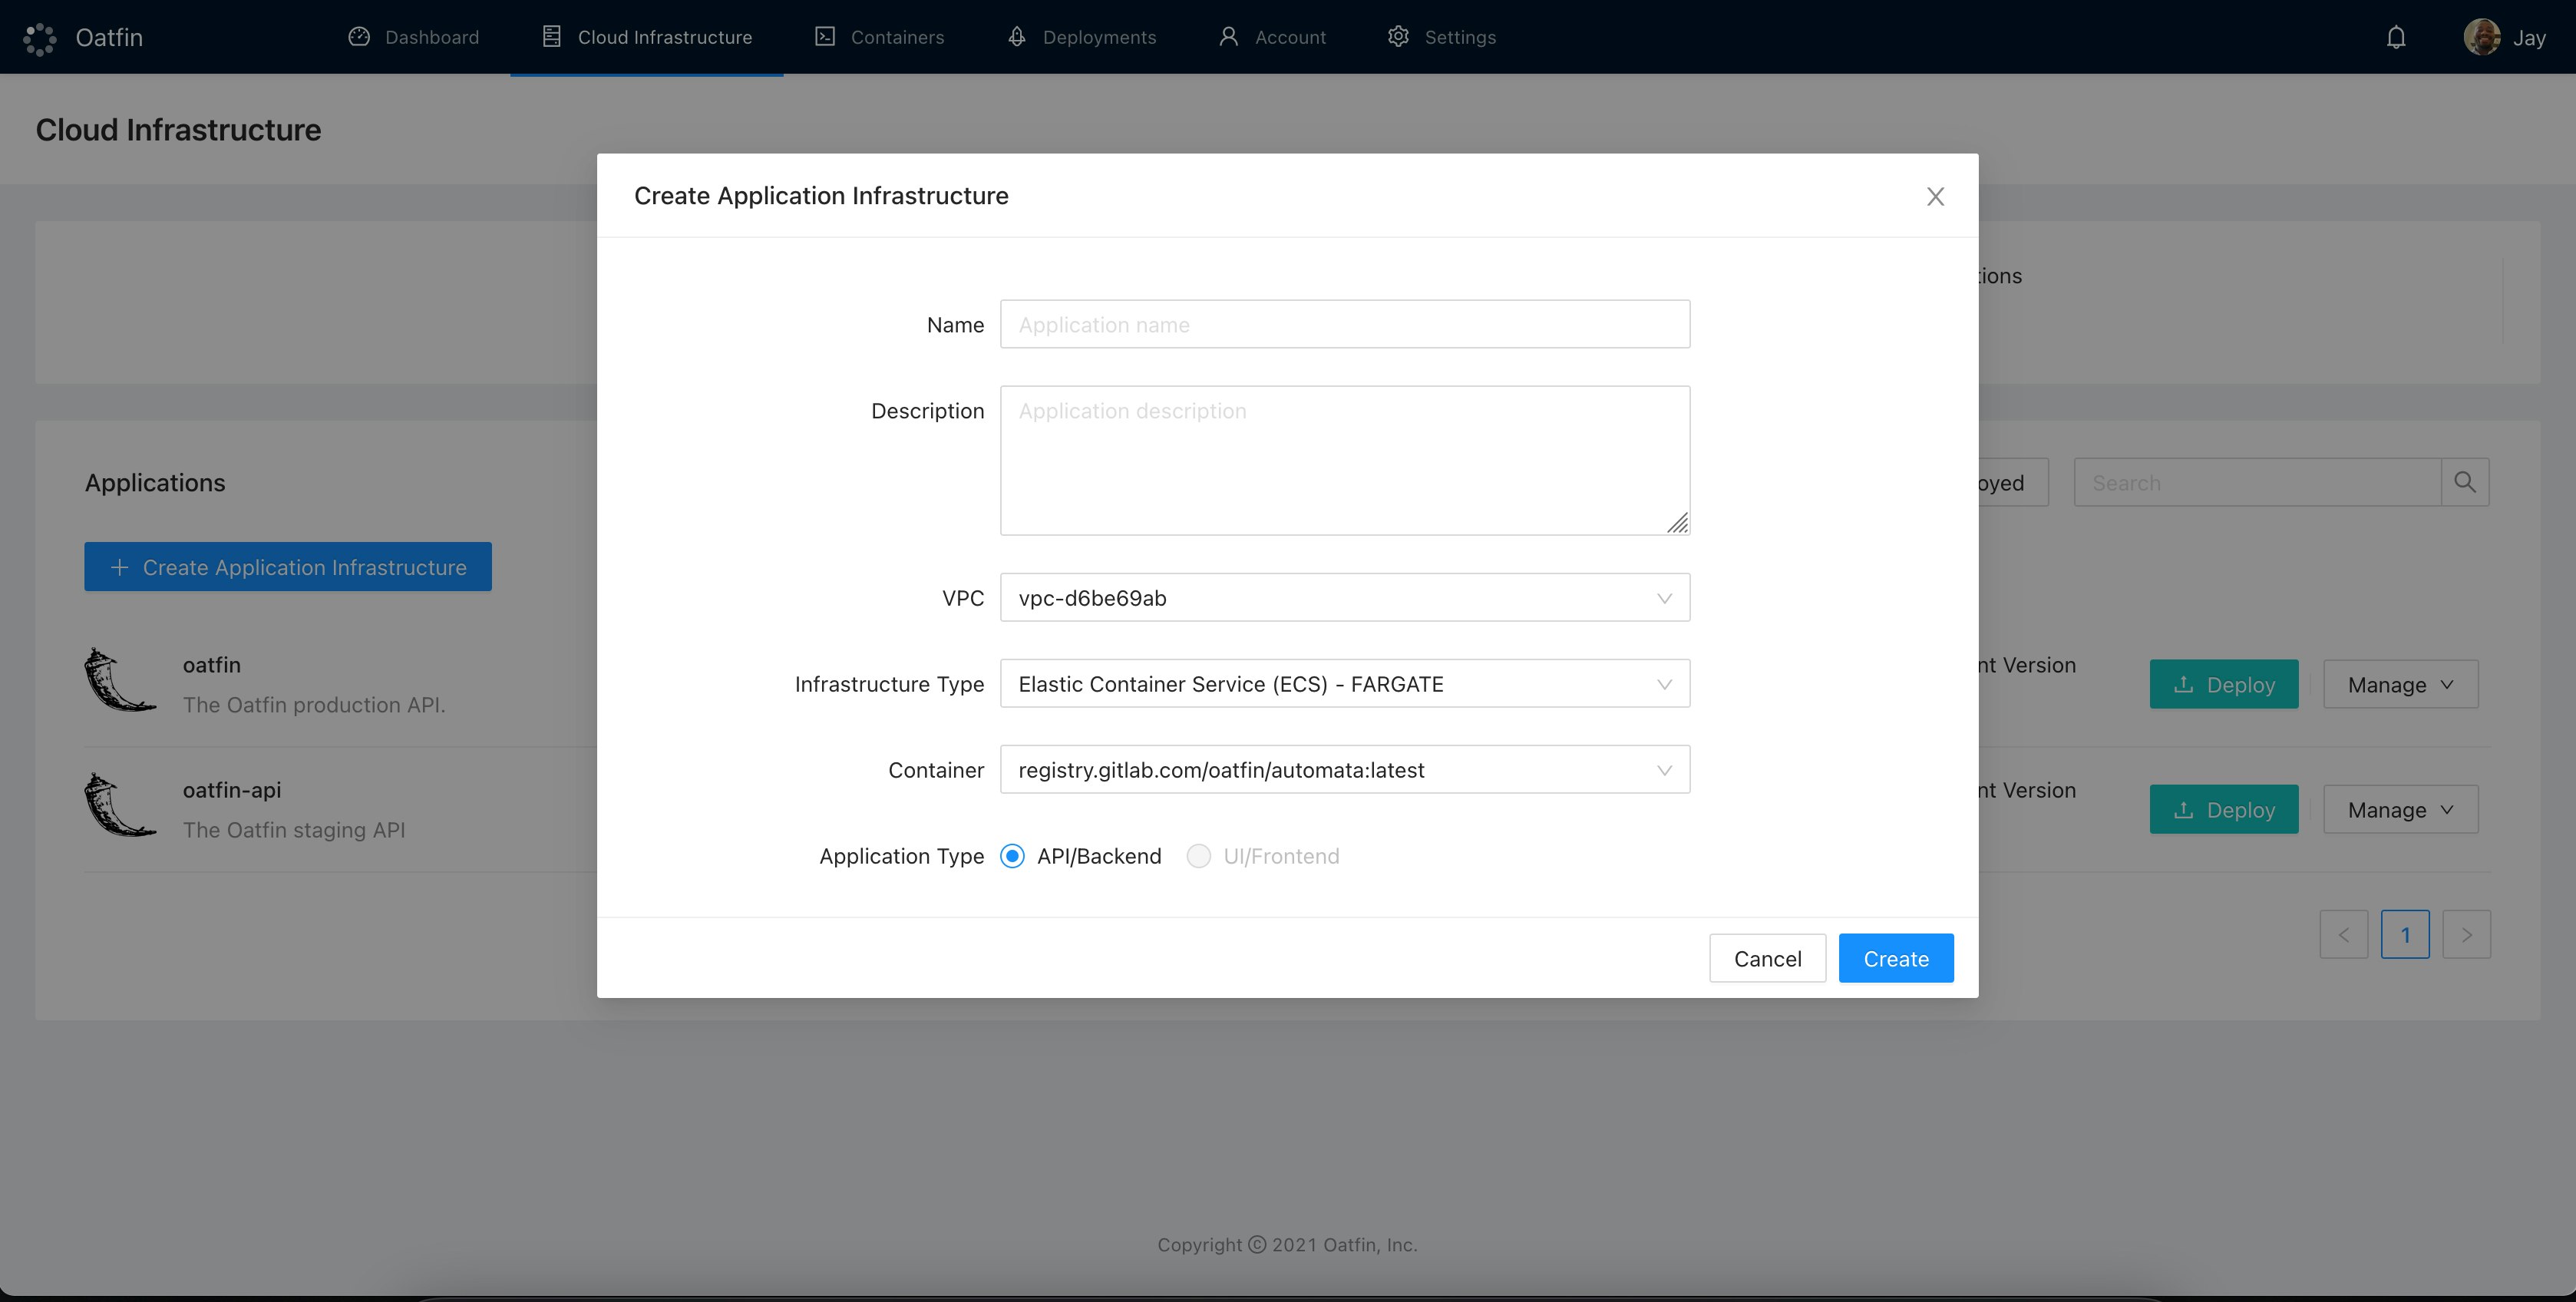Click the oatfin-api Flask logo
The image size is (2576, 1302).
tap(119, 805)
